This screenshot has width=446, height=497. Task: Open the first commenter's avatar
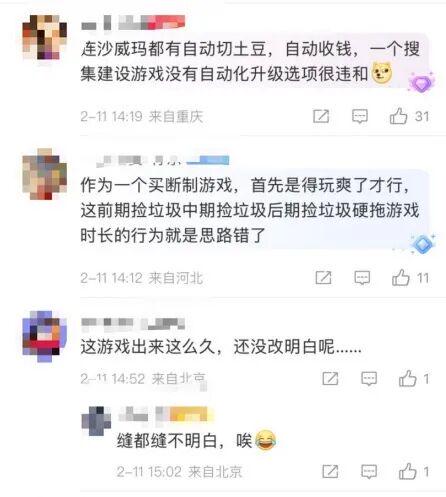point(44,37)
